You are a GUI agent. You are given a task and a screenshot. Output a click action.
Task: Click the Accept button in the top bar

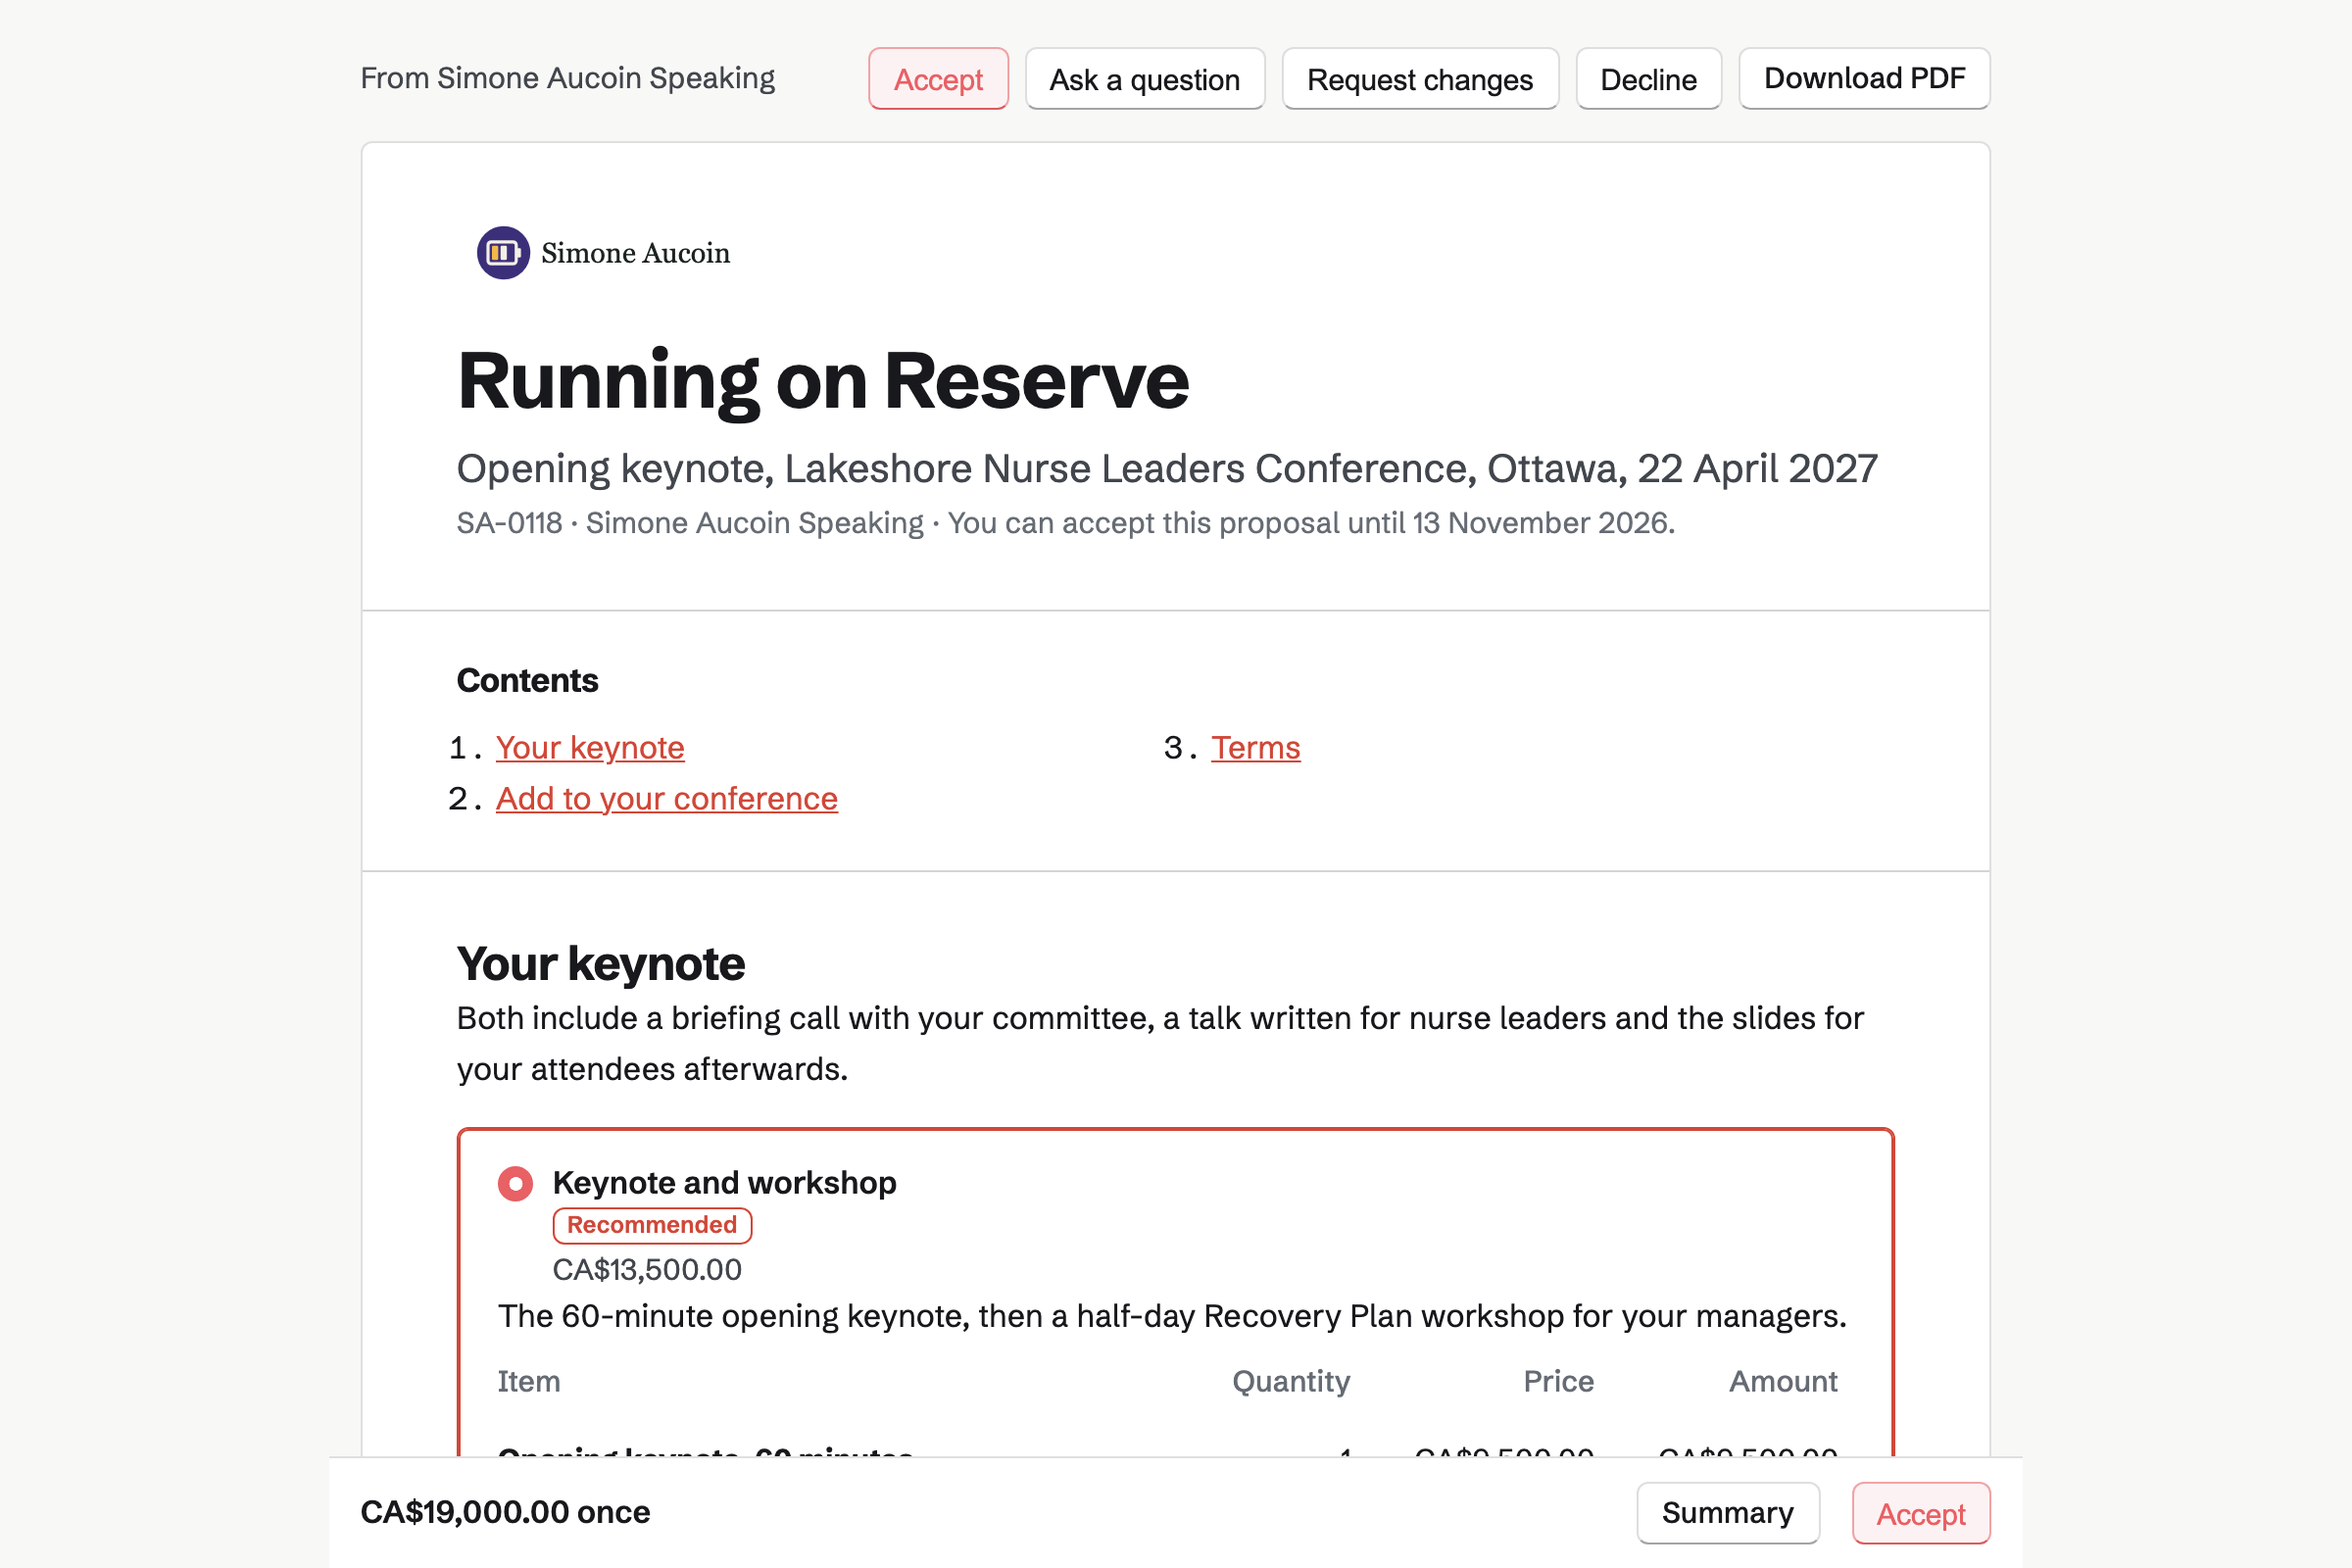(x=938, y=79)
